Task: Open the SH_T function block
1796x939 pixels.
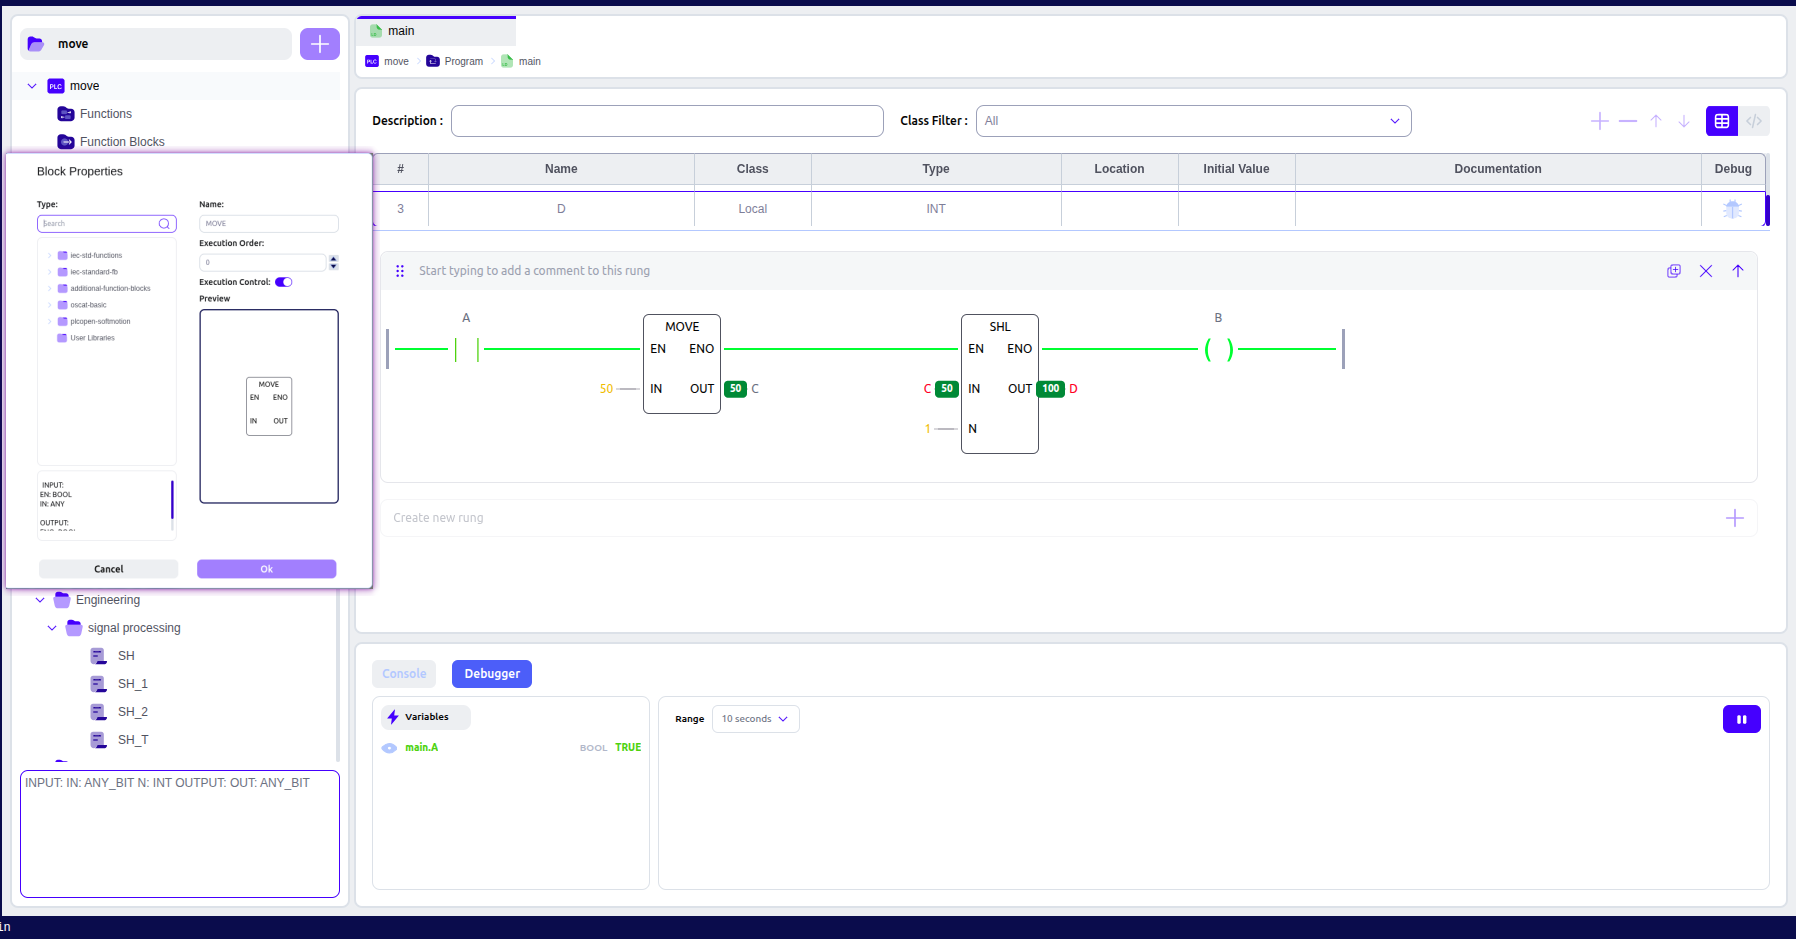Action: tap(133, 740)
